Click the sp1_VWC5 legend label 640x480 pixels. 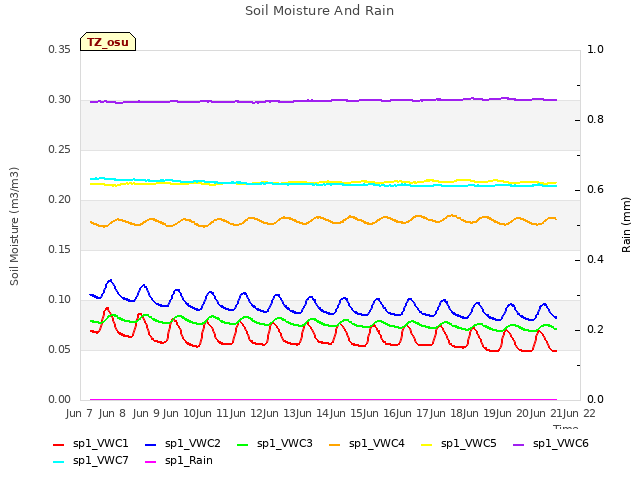(x=469, y=443)
